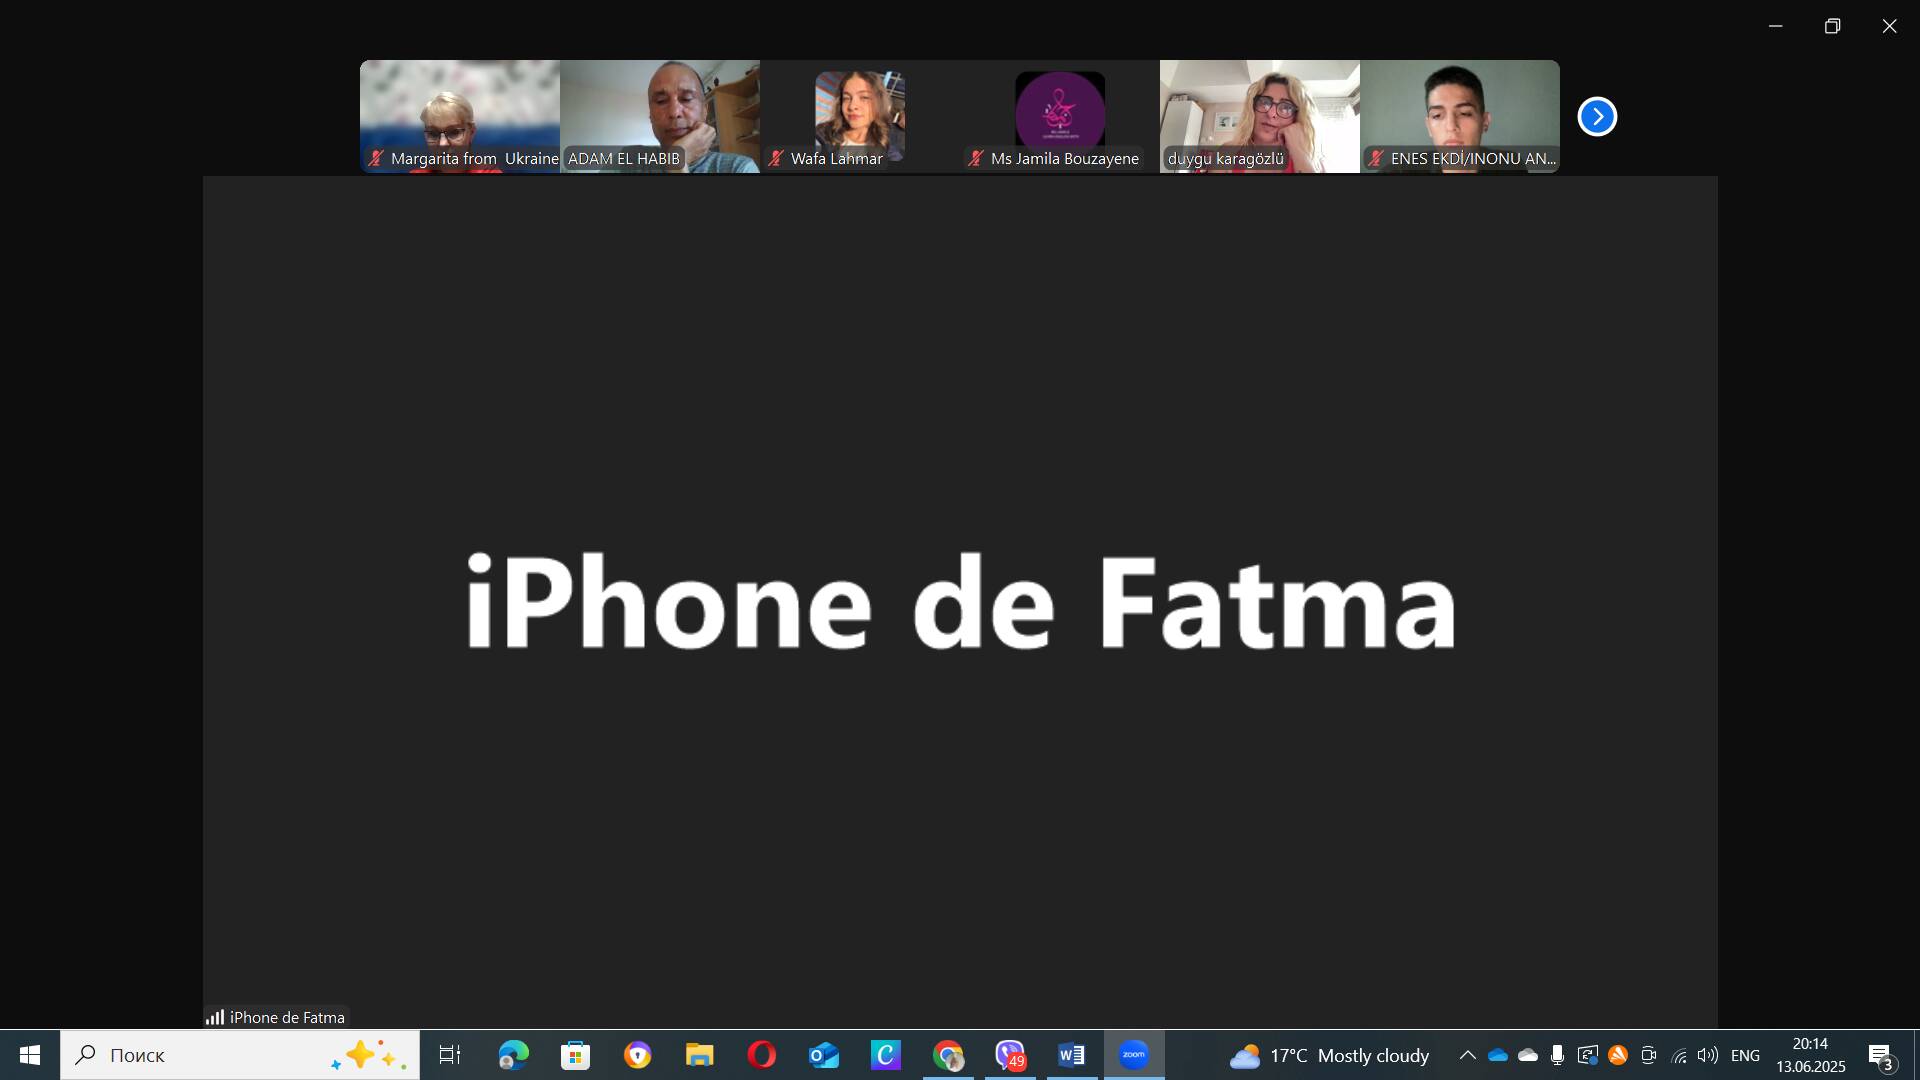Click the Zoom taskbar icon

[x=1134, y=1055]
